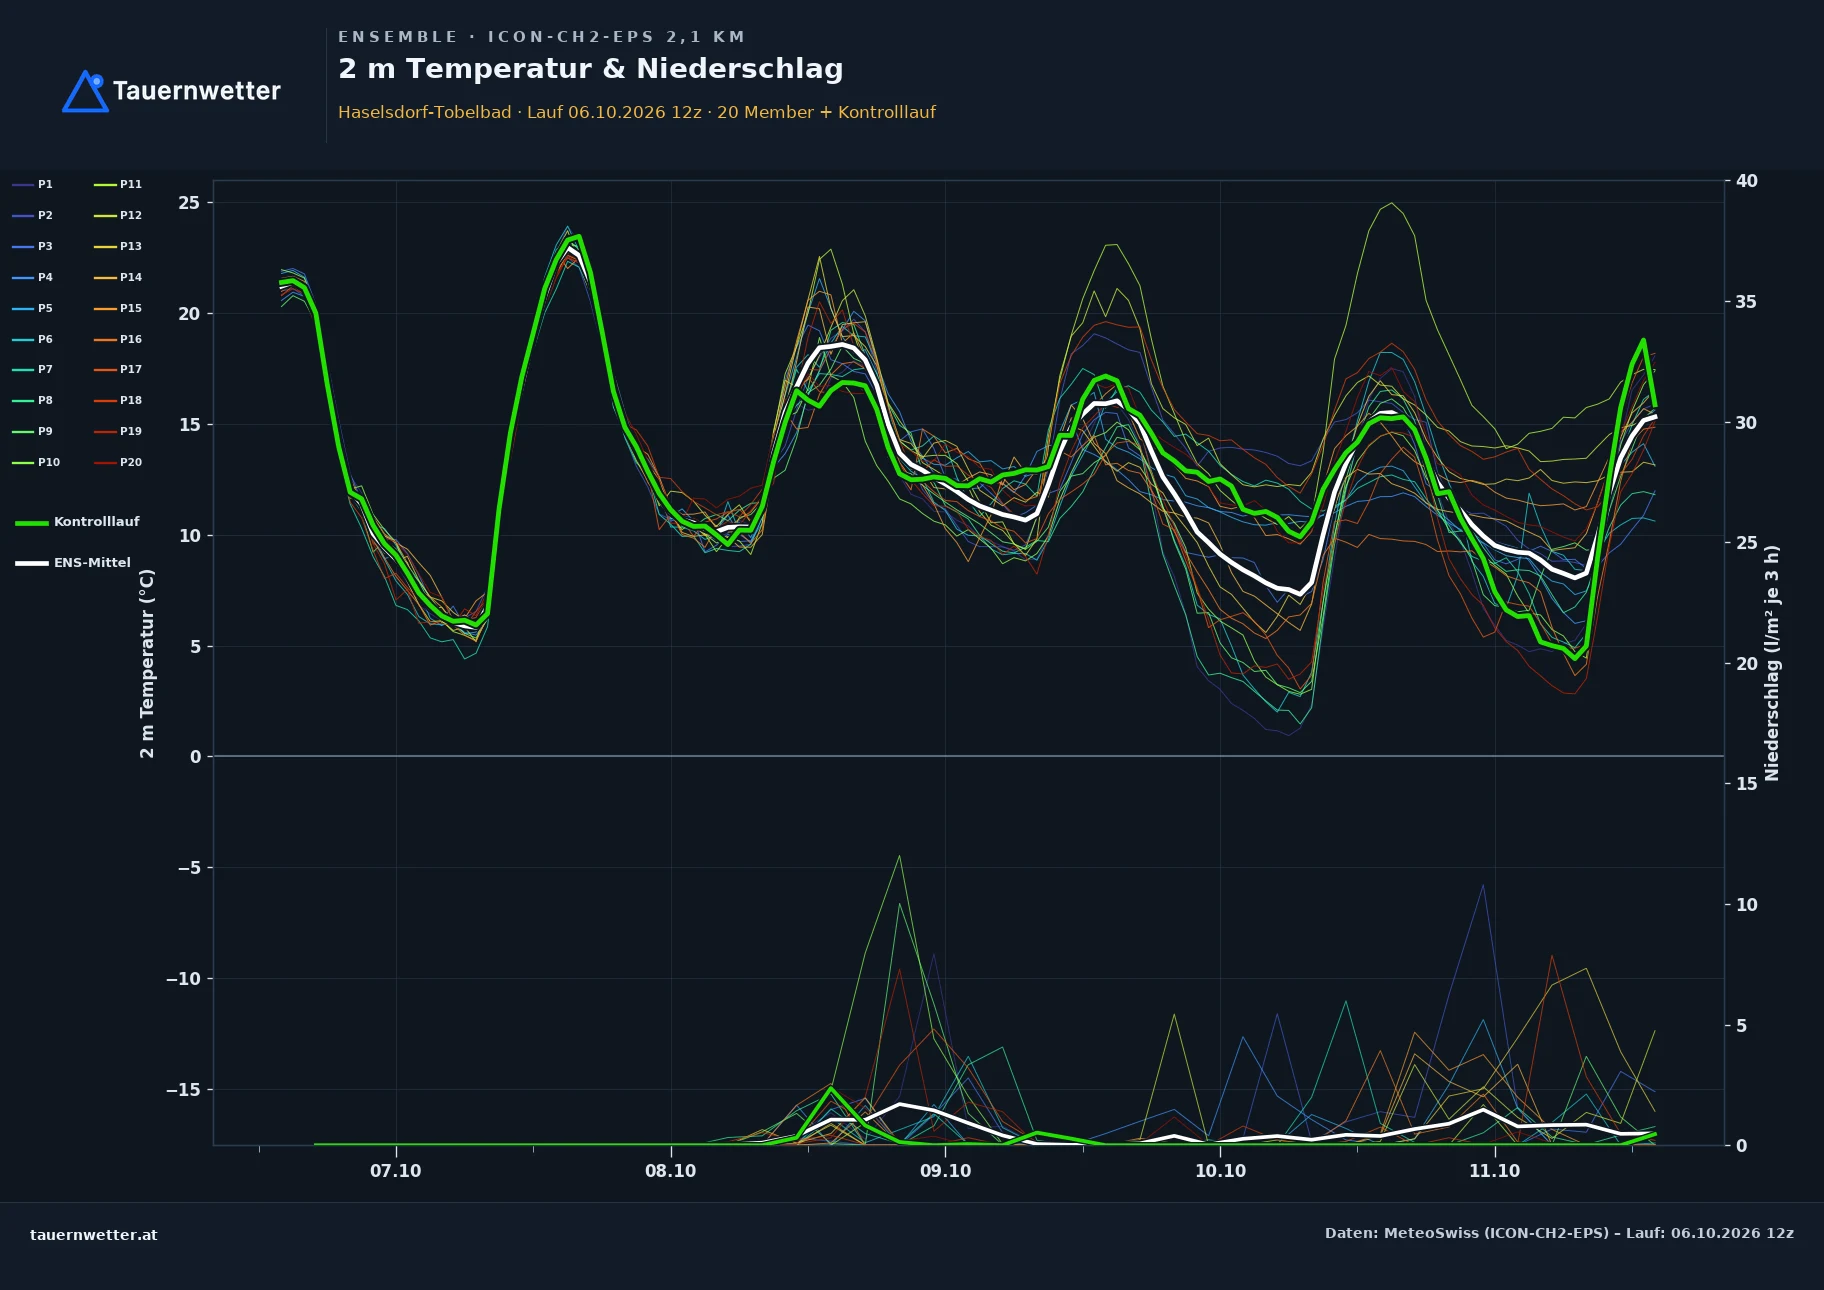Click the title '2 m Temperatur & Niederschlag'
1824x1290 pixels.
click(x=590, y=69)
